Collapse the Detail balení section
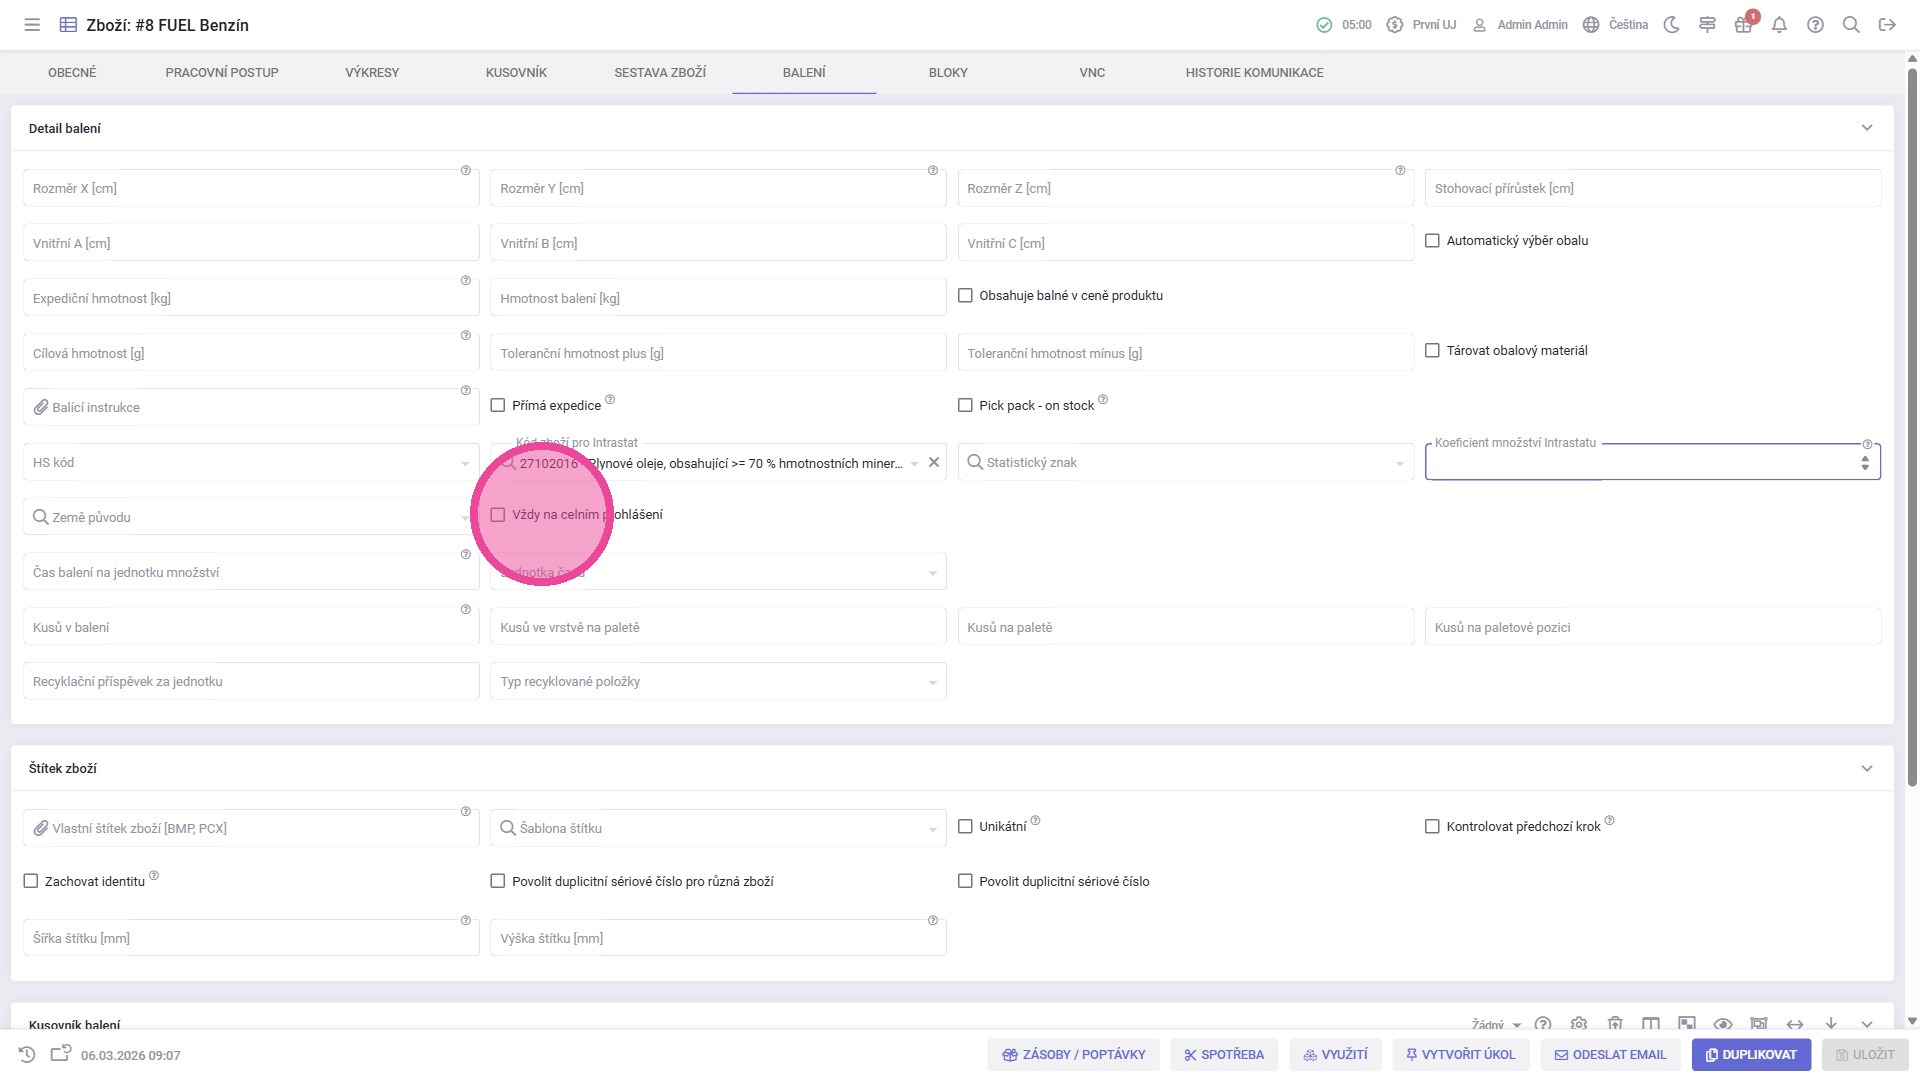Screen dimensions: 1920x1080 point(1866,128)
